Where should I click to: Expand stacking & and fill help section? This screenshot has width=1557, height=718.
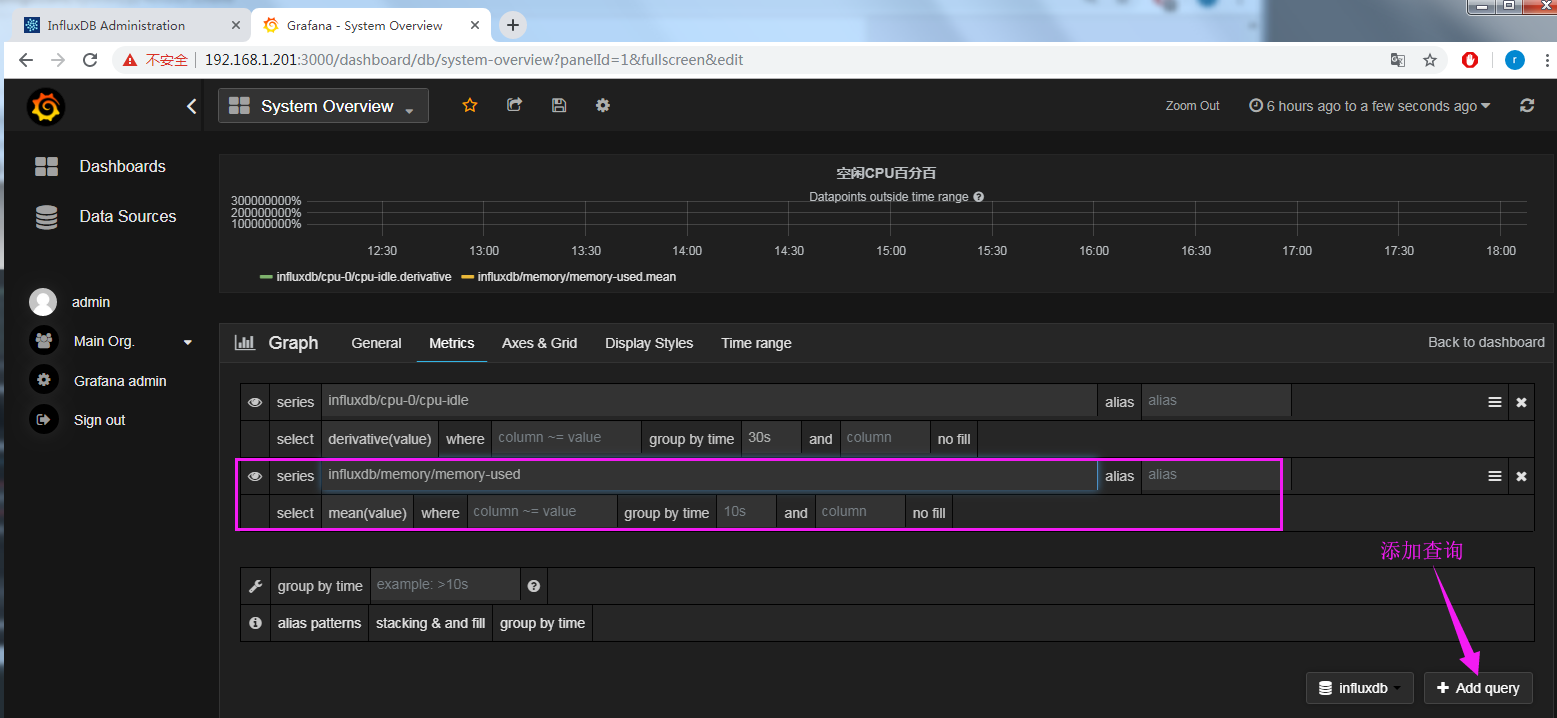pyautogui.click(x=430, y=623)
